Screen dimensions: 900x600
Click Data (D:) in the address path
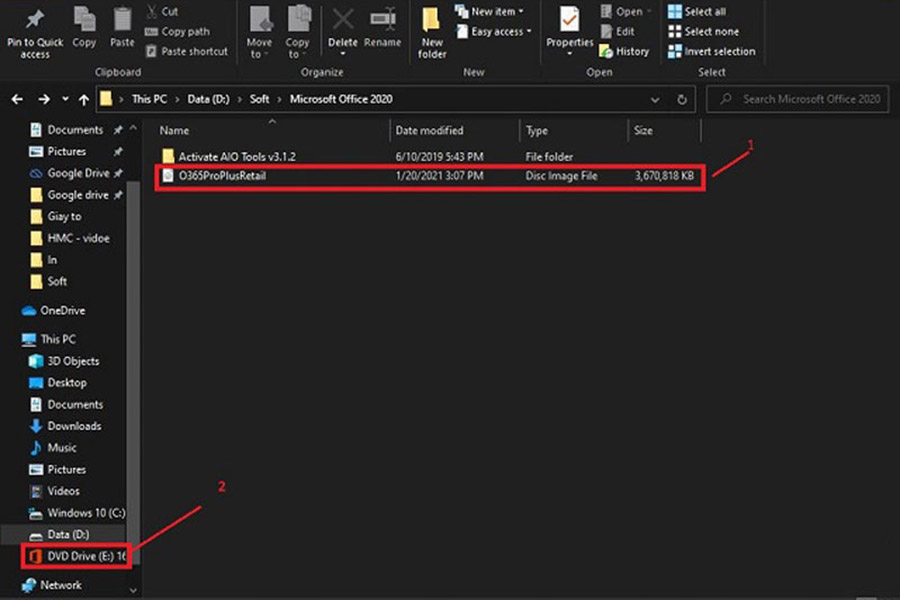click(x=208, y=99)
